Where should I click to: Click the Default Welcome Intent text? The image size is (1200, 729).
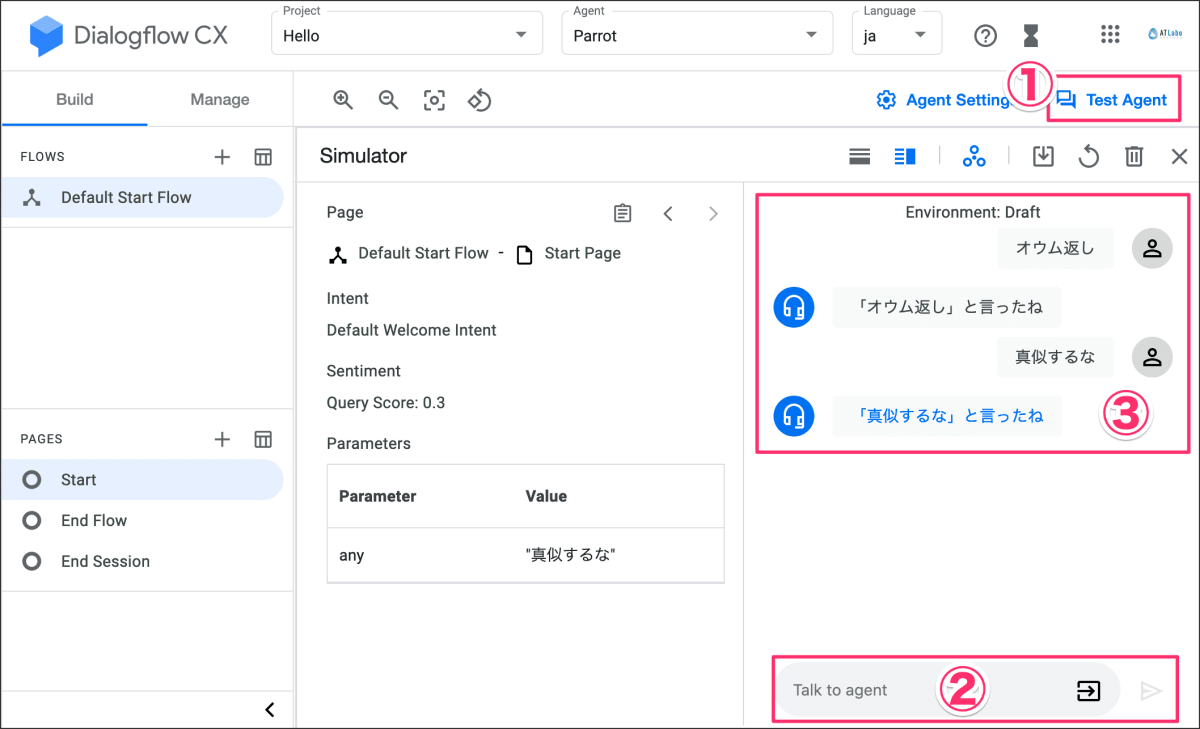pyautogui.click(x=411, y=330)
